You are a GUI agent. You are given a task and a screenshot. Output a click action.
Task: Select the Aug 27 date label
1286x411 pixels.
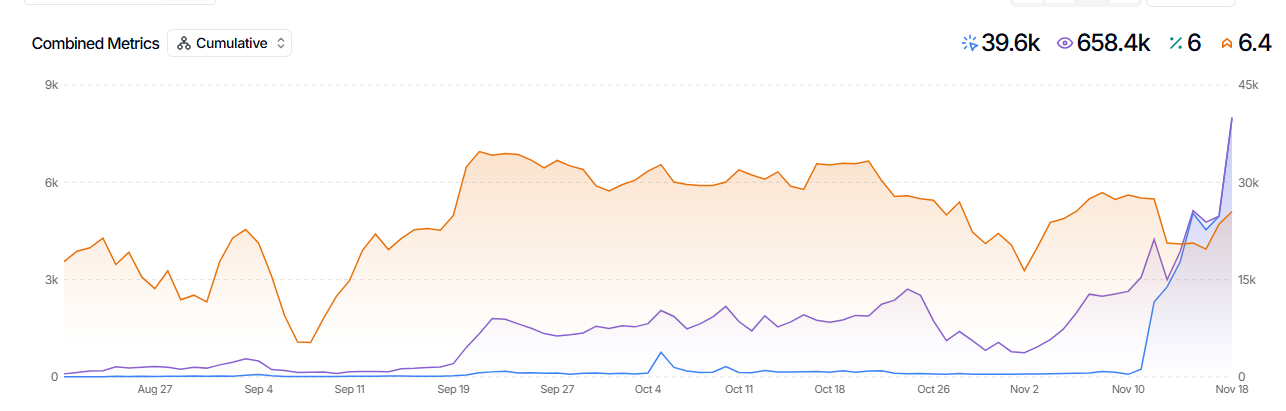155,389
